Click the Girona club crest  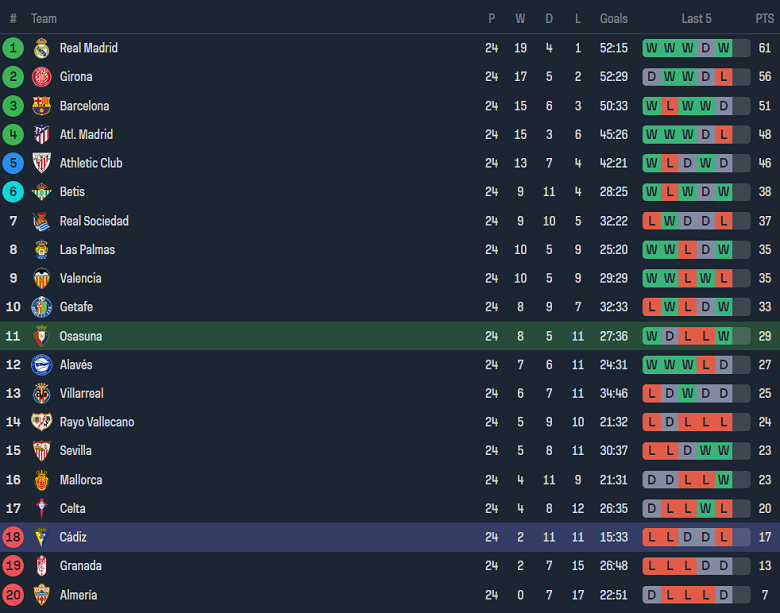pyautogui.click(x=41, y=77)
